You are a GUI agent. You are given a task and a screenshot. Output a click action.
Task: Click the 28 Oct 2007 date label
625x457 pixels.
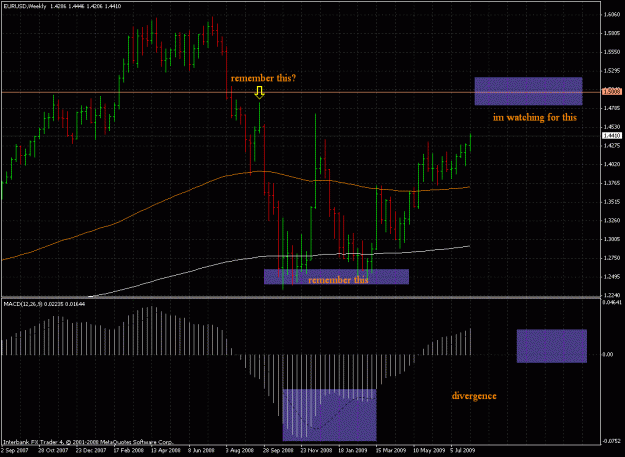51,451
